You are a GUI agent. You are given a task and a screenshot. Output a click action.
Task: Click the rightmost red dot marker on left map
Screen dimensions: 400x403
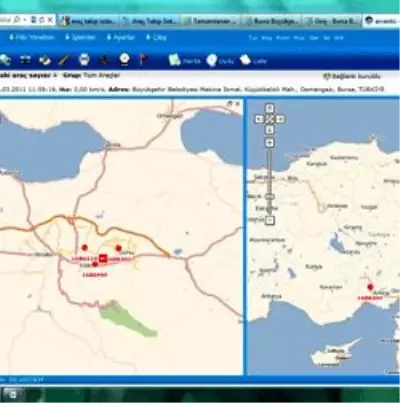pyautogui.click(x=118, y=248)
